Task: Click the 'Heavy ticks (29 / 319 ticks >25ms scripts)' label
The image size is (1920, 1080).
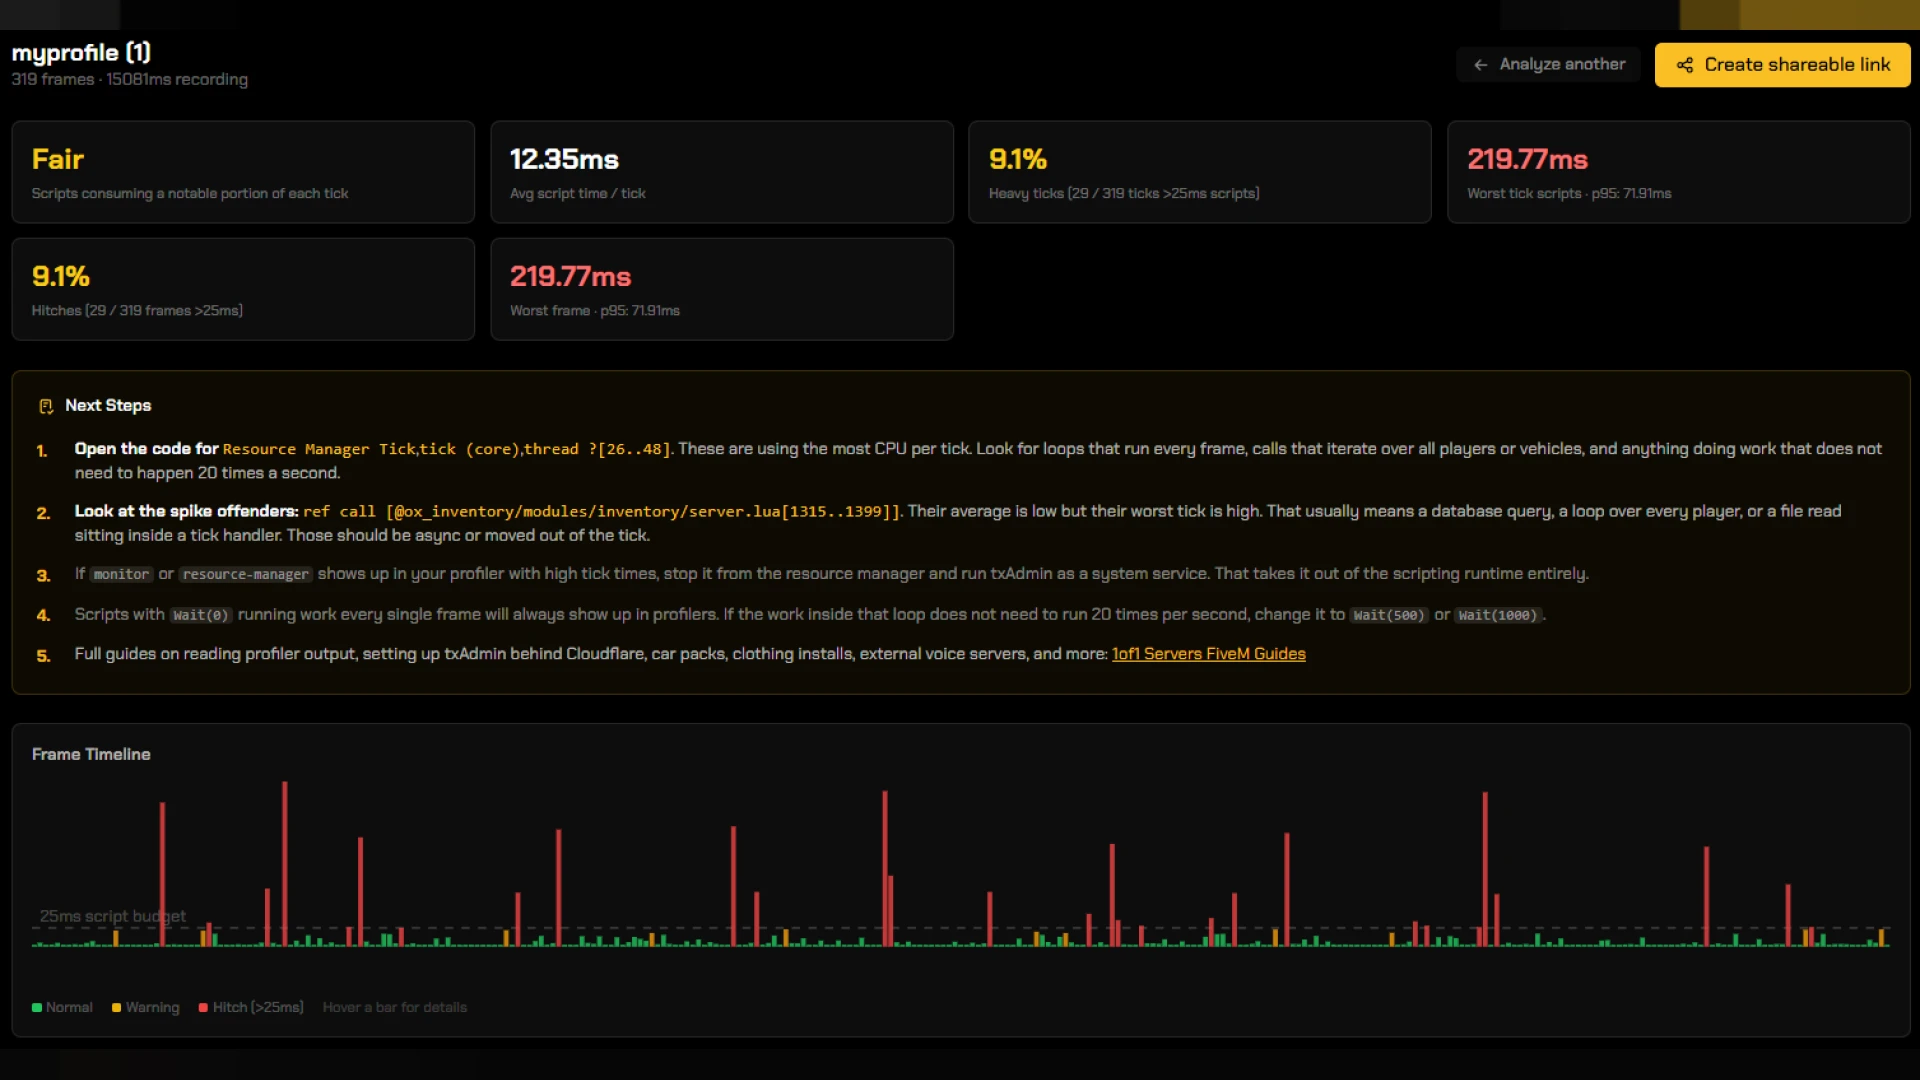Action: pyautogui.click(x=1124, y=194)
